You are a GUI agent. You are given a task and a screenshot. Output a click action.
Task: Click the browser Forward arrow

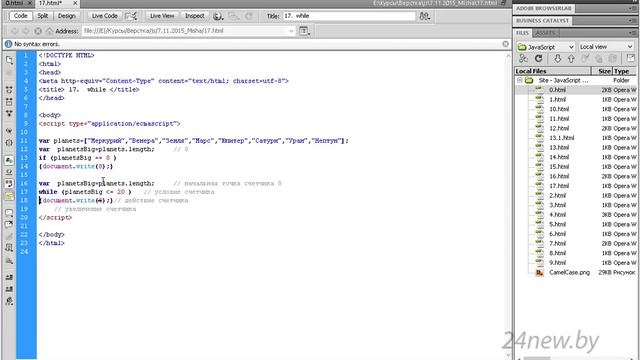point(26,31)
